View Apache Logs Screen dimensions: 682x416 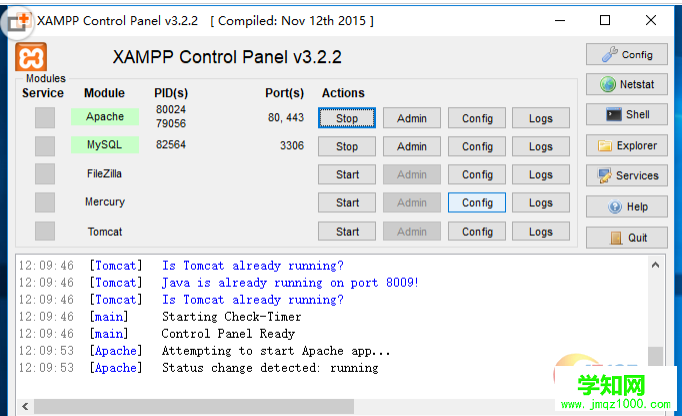coord(541,118)
